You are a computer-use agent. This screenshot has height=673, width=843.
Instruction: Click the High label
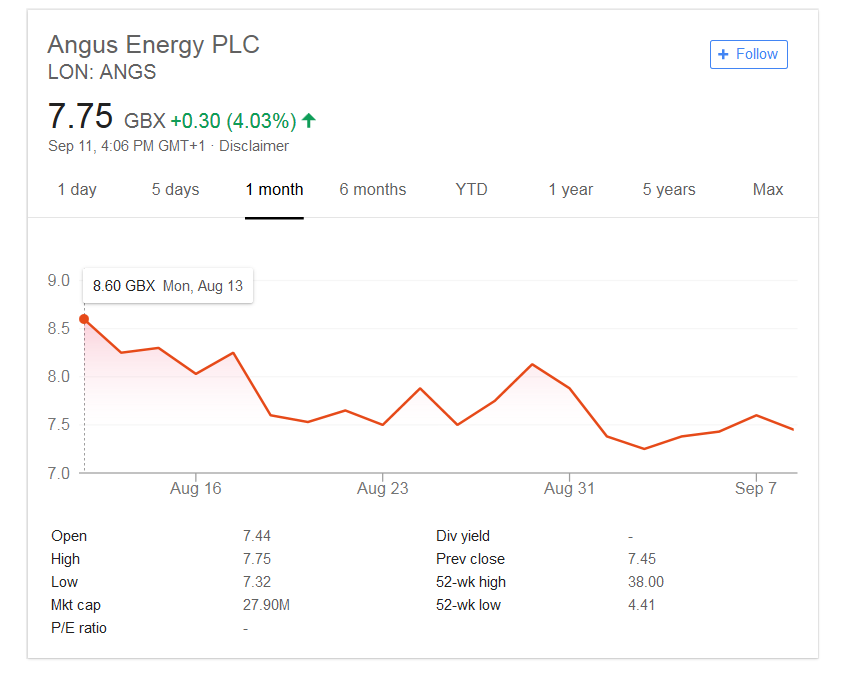(65, 559)
